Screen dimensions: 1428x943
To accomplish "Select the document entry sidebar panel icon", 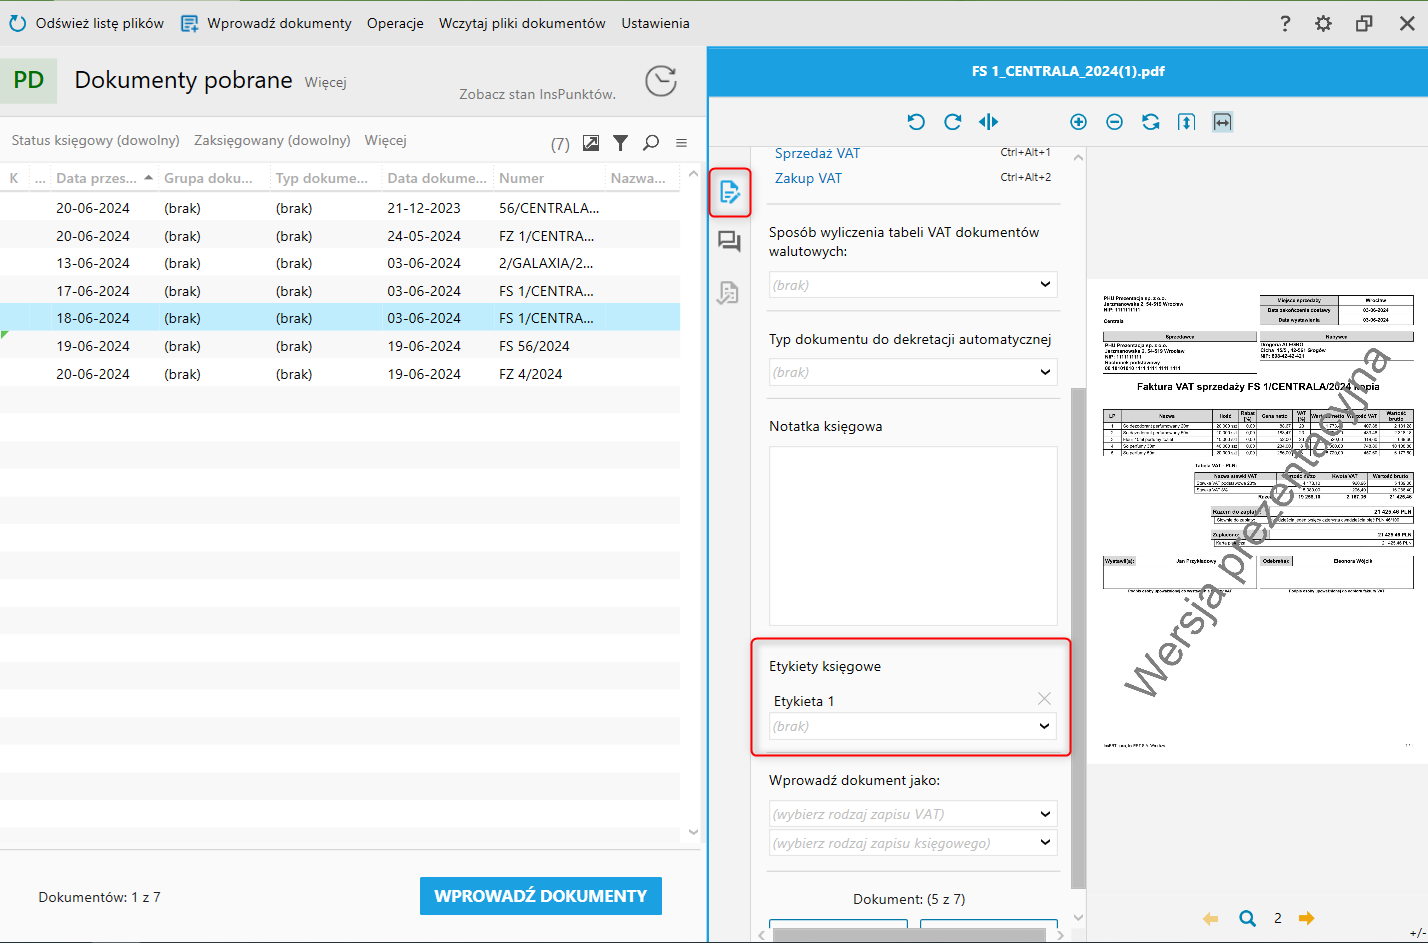I will (730, 192).
